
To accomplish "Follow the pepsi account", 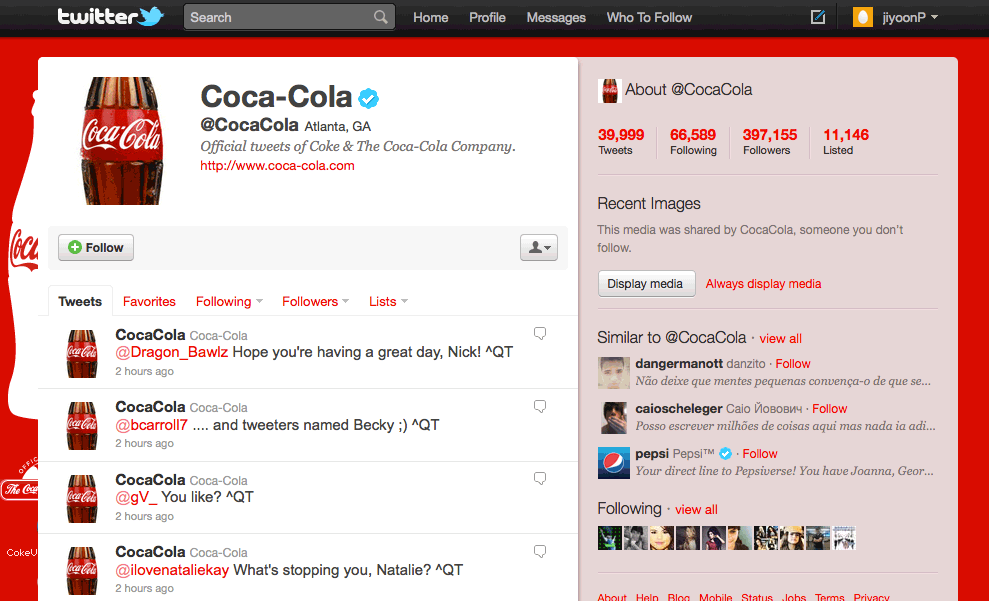I will [759, 453].
